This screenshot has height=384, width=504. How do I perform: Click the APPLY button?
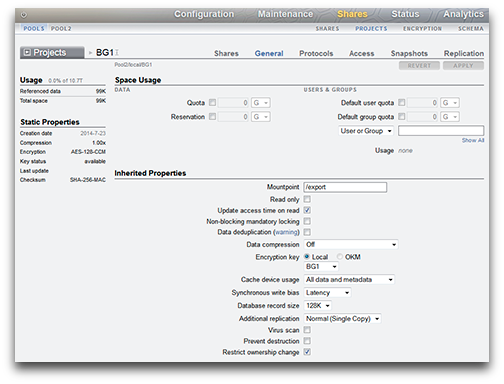coord(463,66)
